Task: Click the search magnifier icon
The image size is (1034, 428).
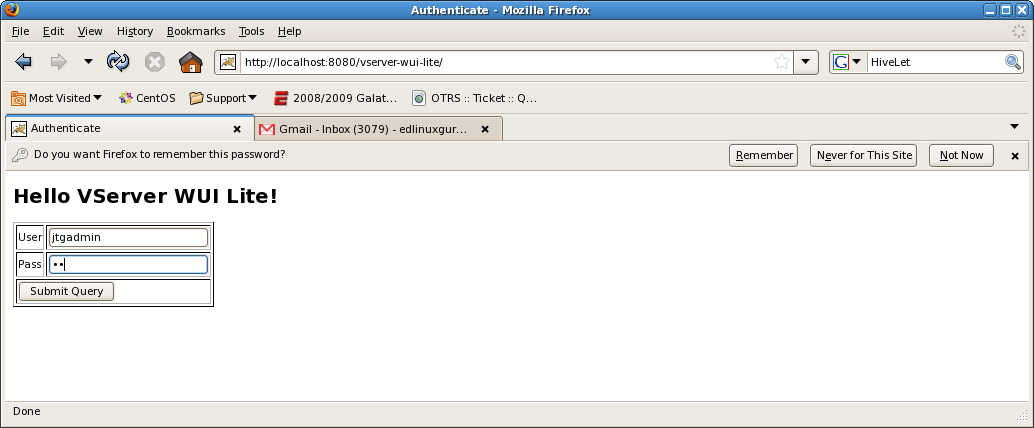Action: pyautogui.click(x=1013, y=62)
